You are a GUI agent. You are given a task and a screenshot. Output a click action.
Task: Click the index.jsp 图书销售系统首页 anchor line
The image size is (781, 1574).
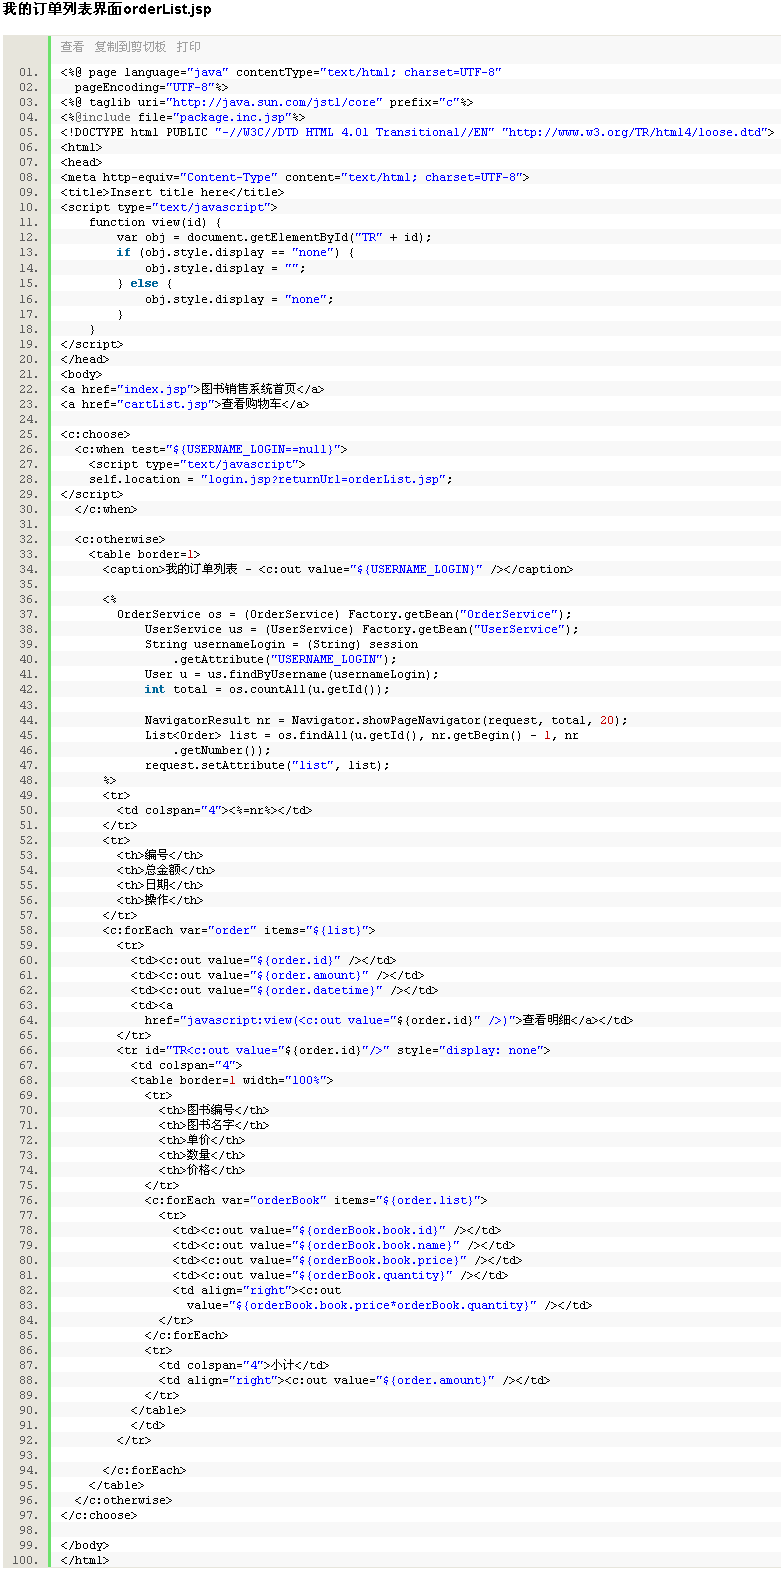192,389
